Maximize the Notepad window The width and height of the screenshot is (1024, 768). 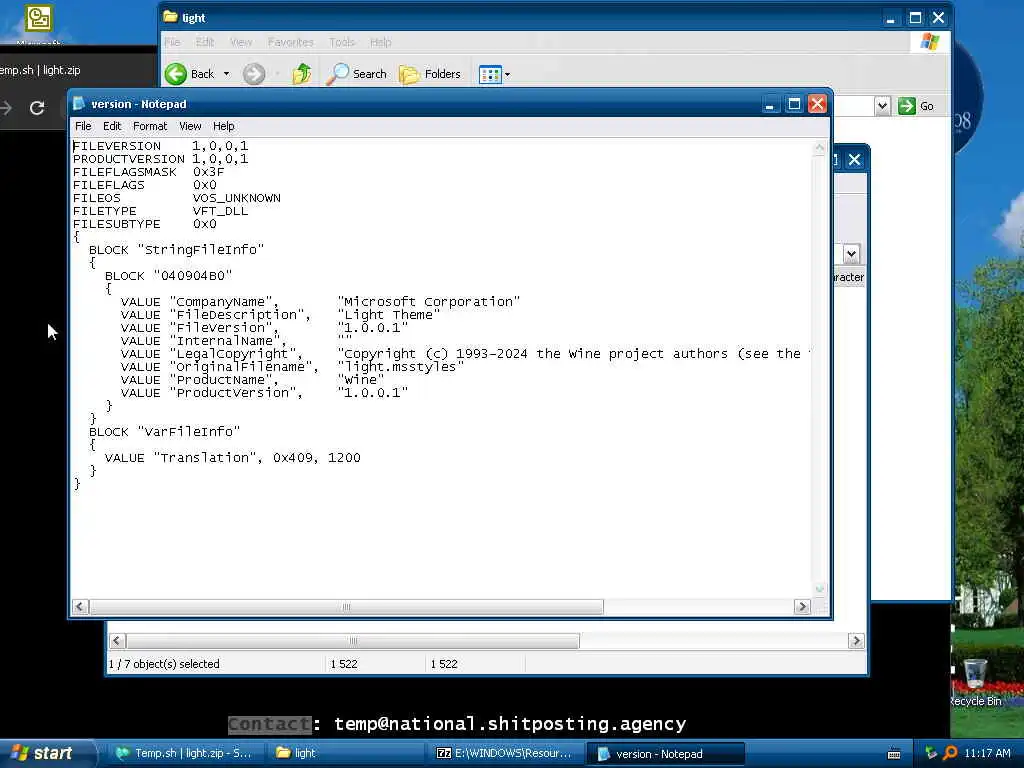point(794,104)
